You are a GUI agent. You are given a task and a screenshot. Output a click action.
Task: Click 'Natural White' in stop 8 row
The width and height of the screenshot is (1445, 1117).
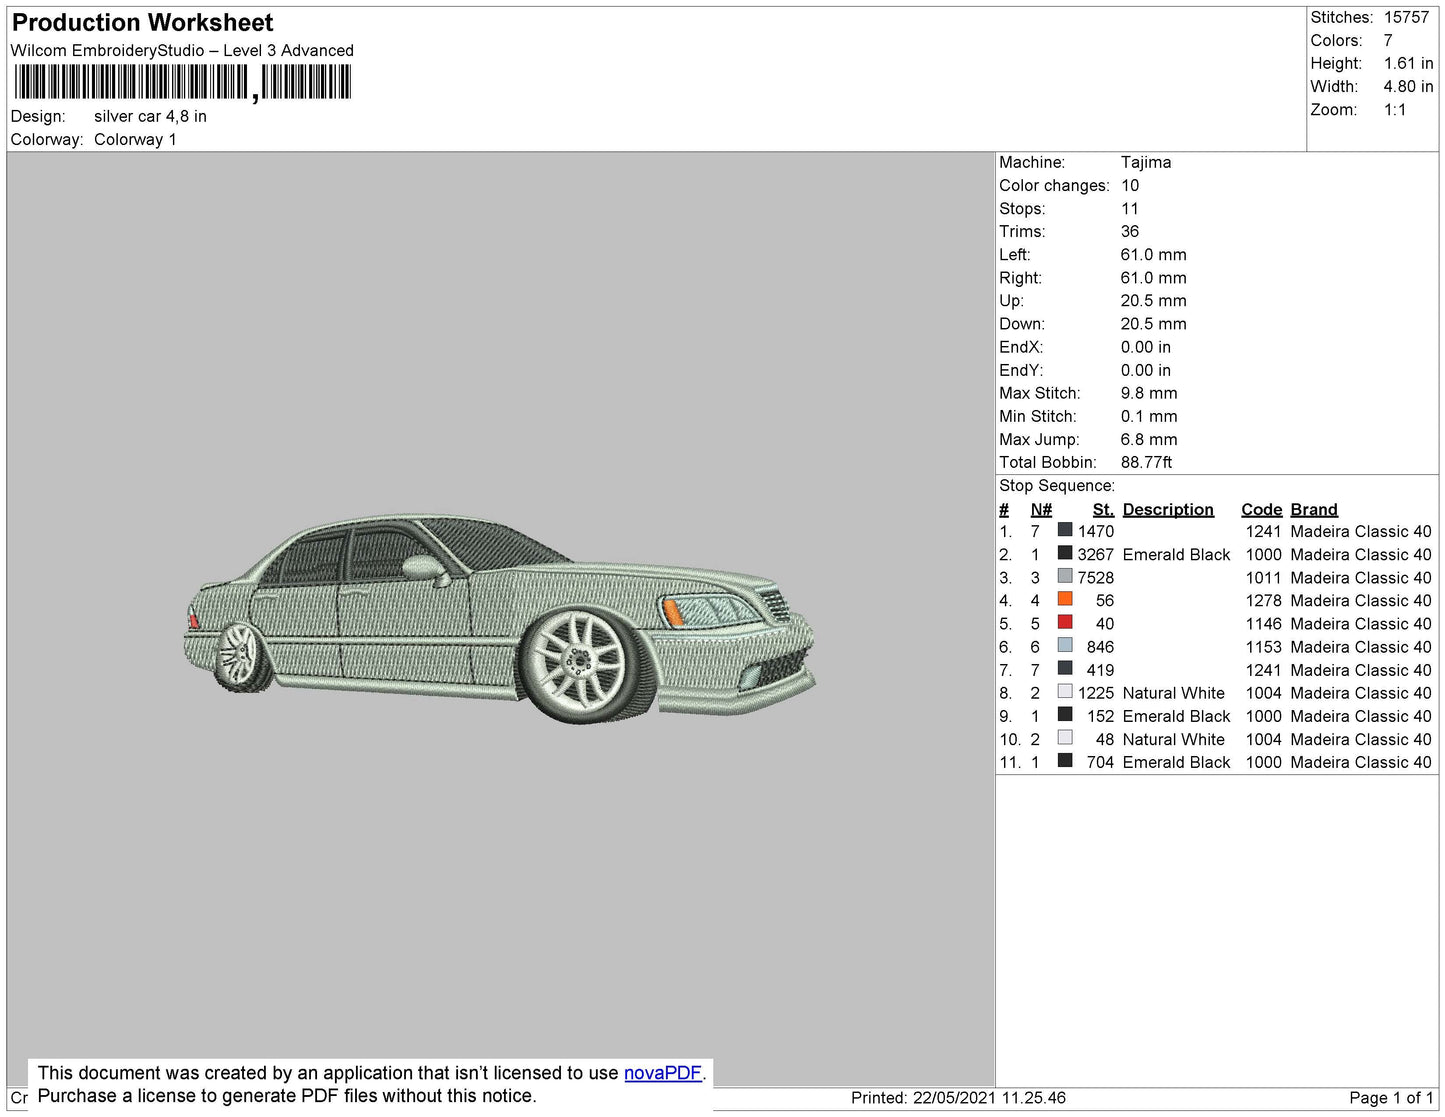[1173, 693]
